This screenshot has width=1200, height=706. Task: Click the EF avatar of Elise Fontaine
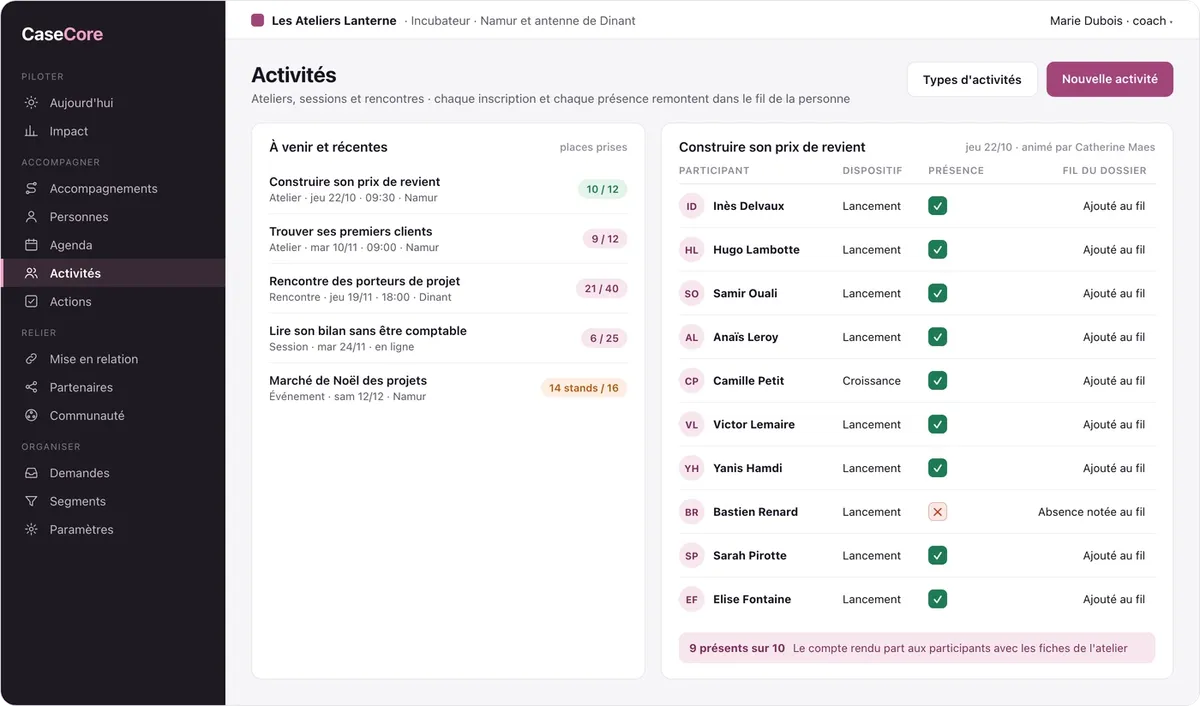[x=692, y=599]
